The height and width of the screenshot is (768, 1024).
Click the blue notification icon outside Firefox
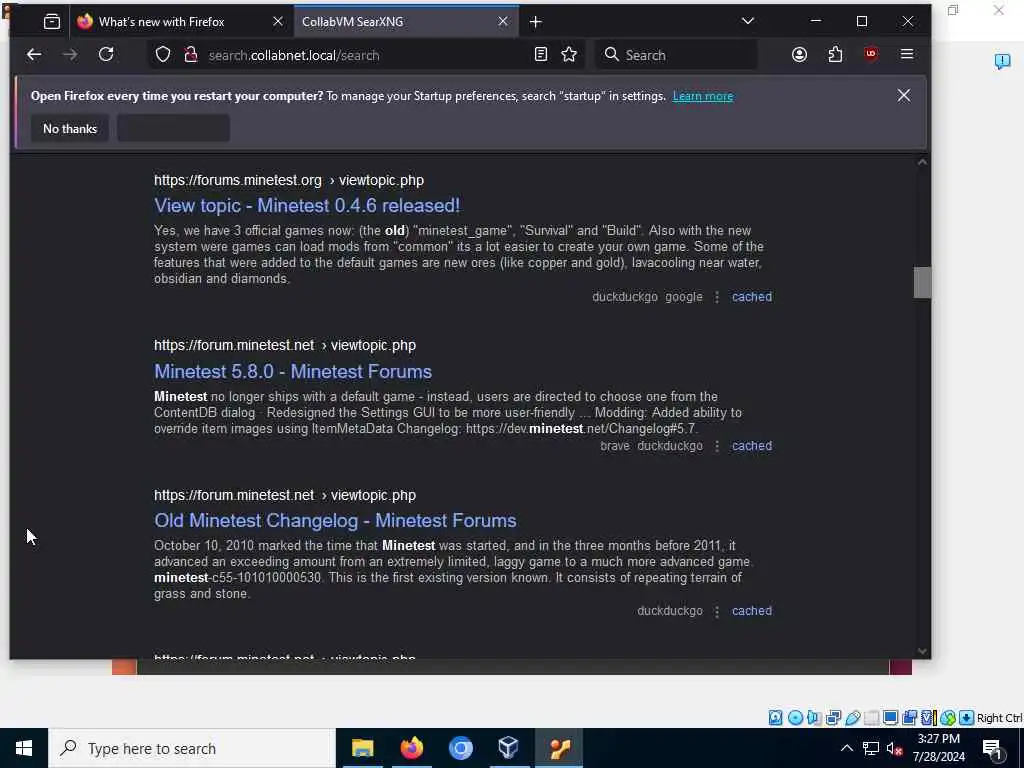coord(1002,61)
